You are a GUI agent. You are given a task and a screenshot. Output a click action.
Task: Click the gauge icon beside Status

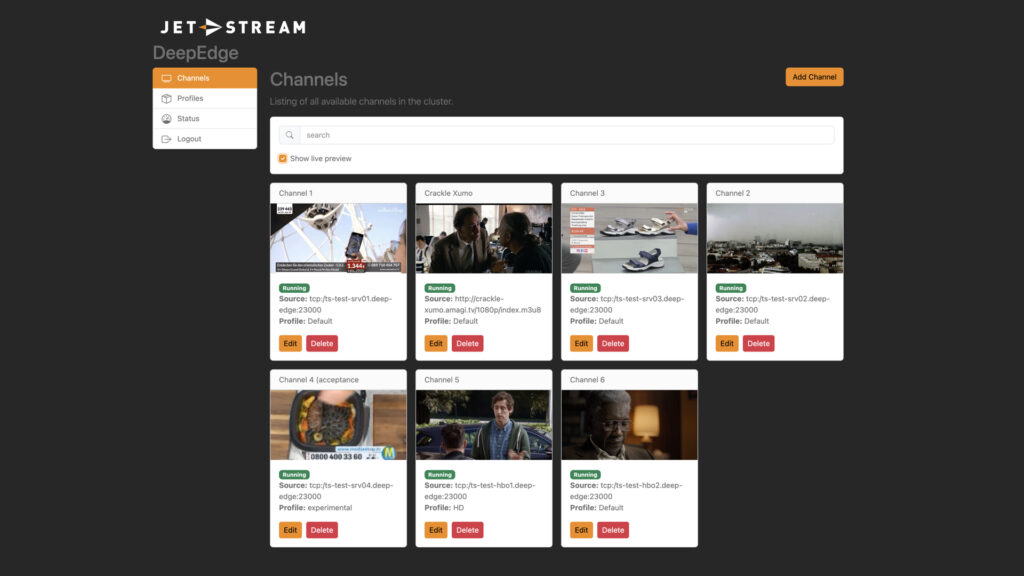[x=166, y=119]
